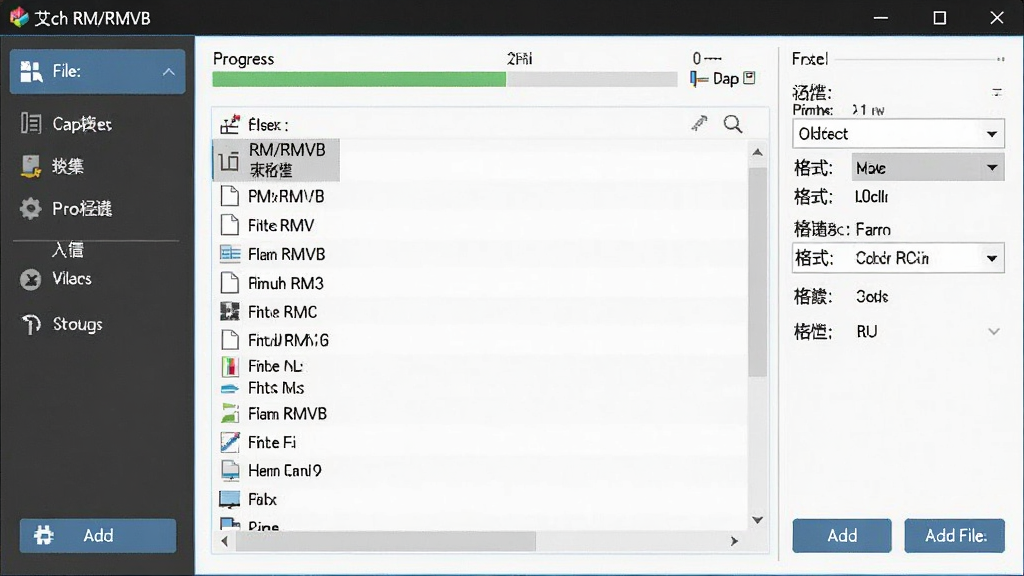
Task: Click the search magnifier icon
Action: 733,123
